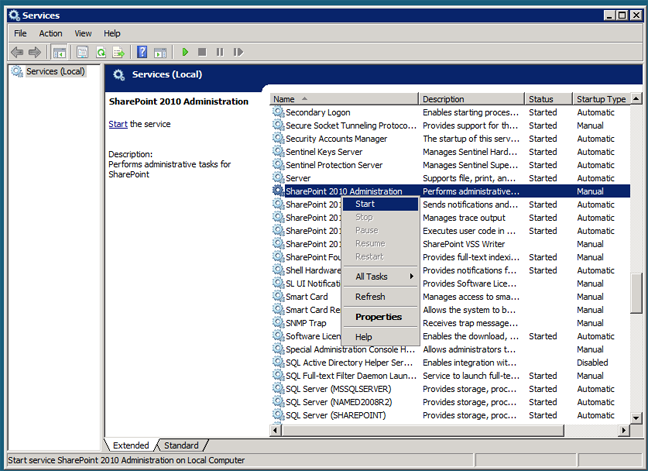The width and height of the screenshot is (648, 471).
Task: Select Security Accounts Manager service
Action: [x=450, y=138]
